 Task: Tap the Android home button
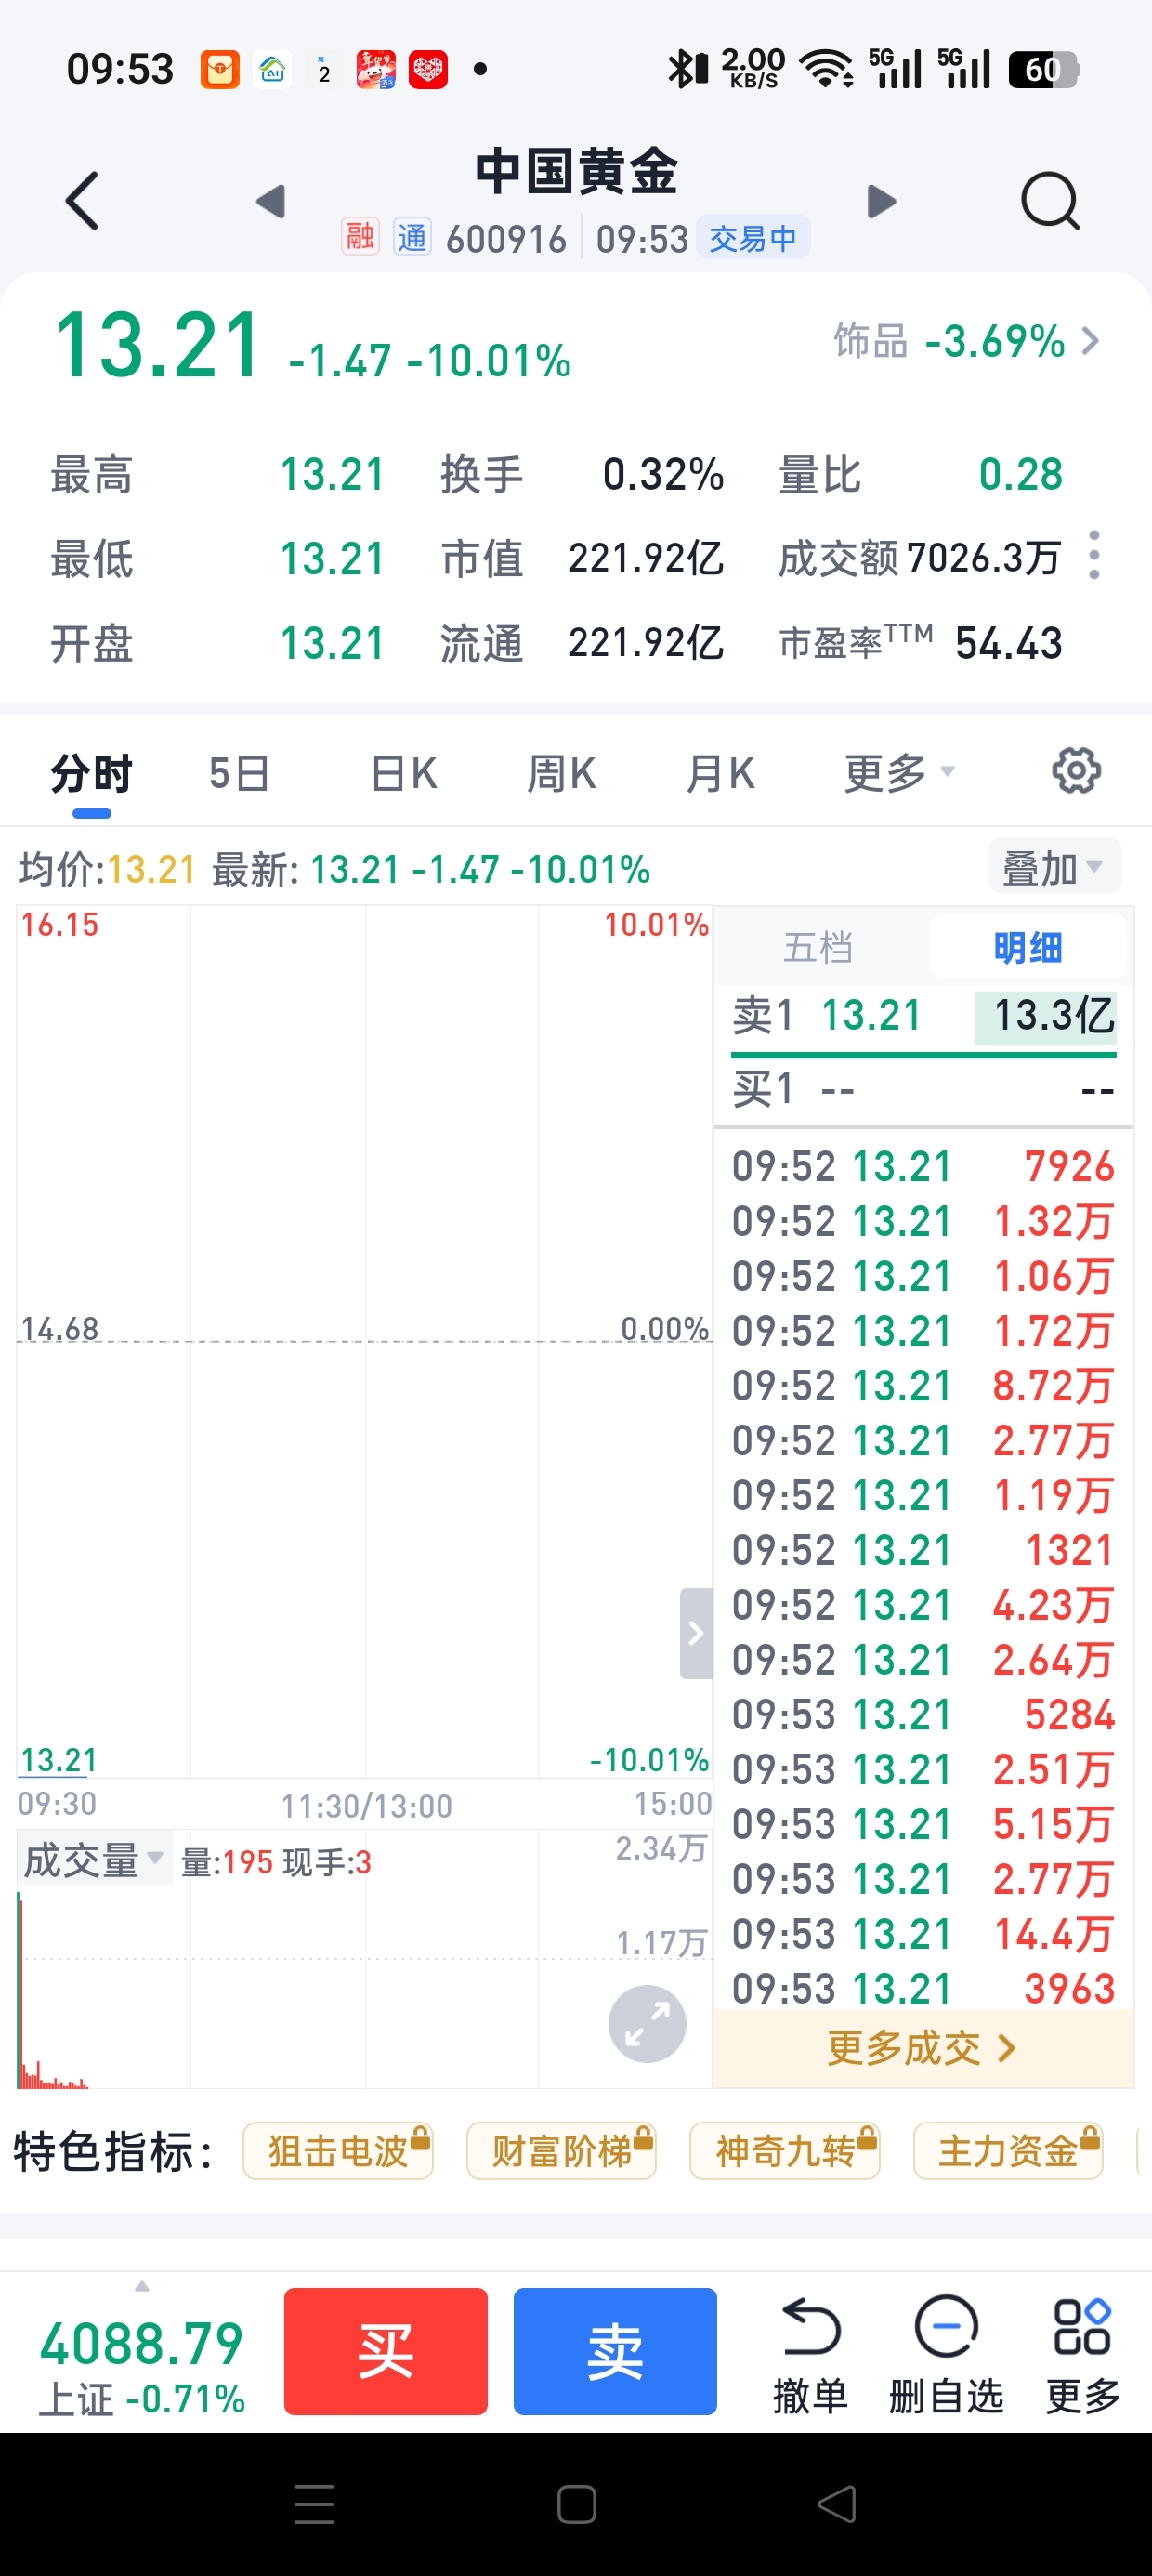click(577, 2504)
